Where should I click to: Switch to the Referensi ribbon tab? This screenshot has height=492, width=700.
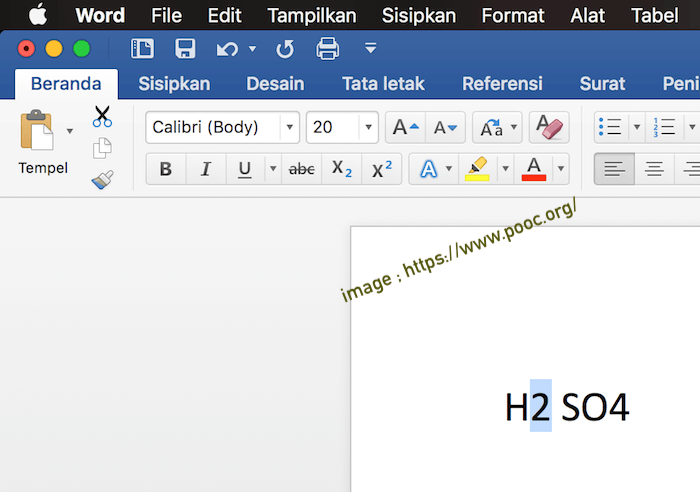click(502, 83)
